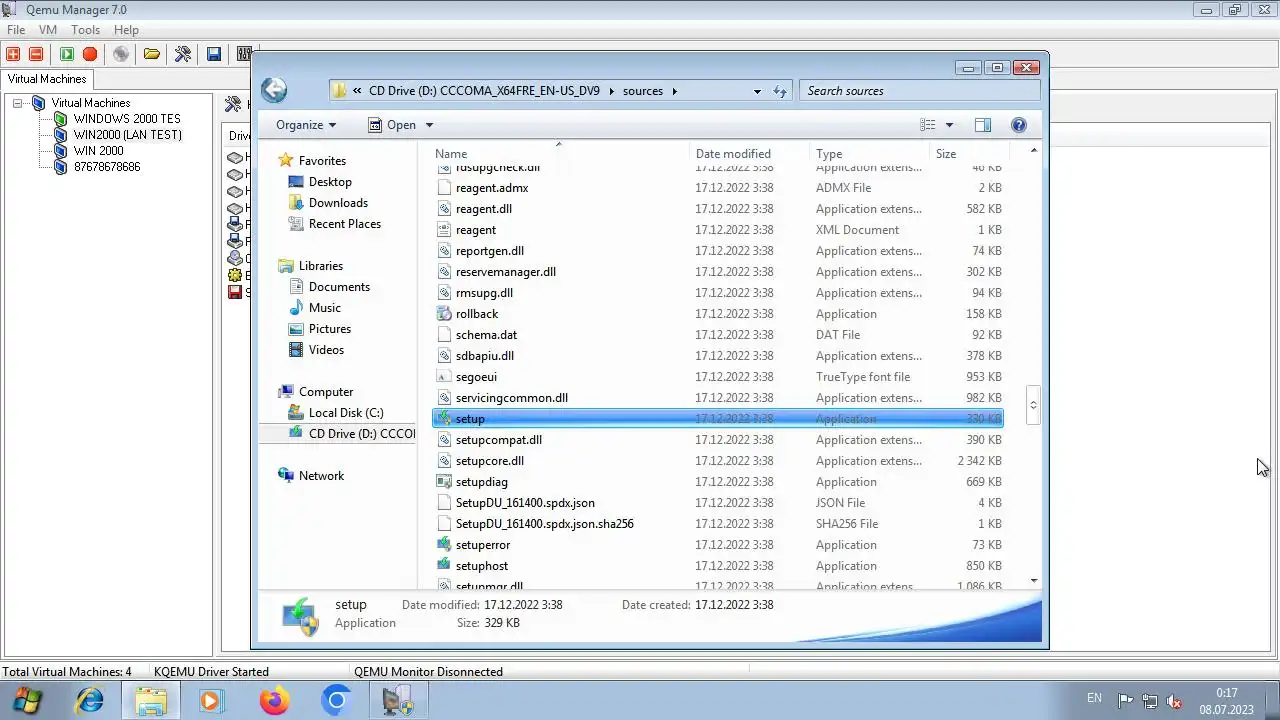1280x720 pixels.
Task: Launch Internet Explorer from the taskbar
Action: coord(89,701)
